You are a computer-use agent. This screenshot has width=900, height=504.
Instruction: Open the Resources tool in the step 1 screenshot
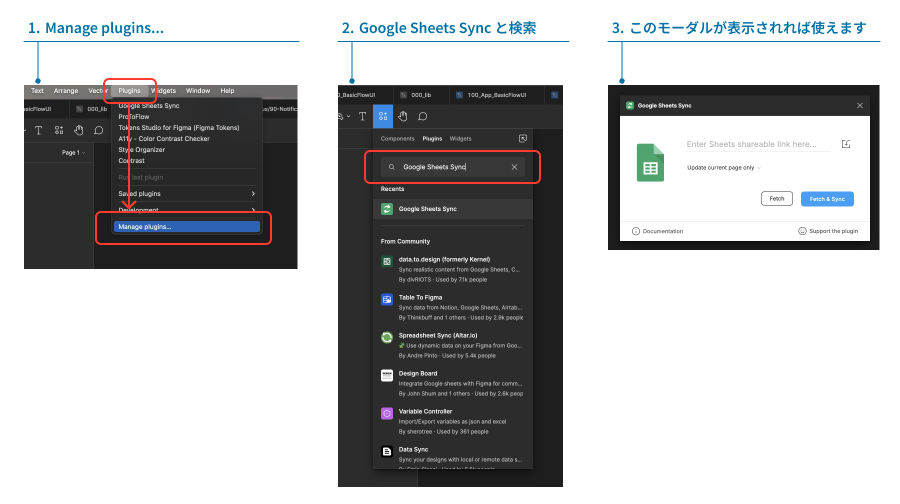click(x=59, y=130)
